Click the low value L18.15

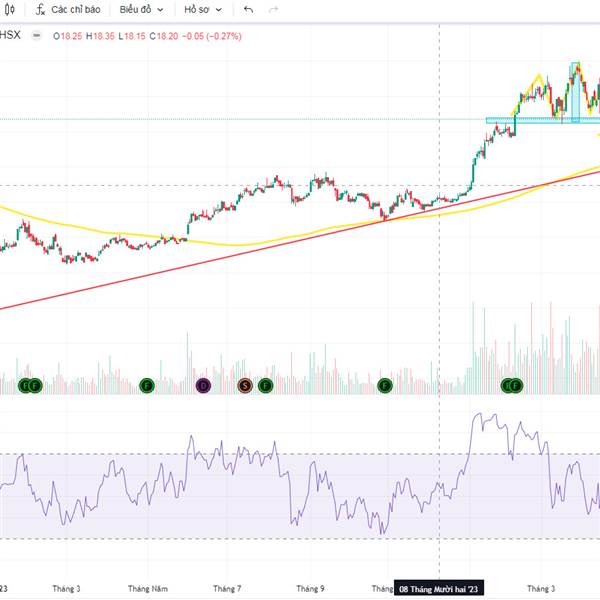pyautogui.click(x=132, y=36)
